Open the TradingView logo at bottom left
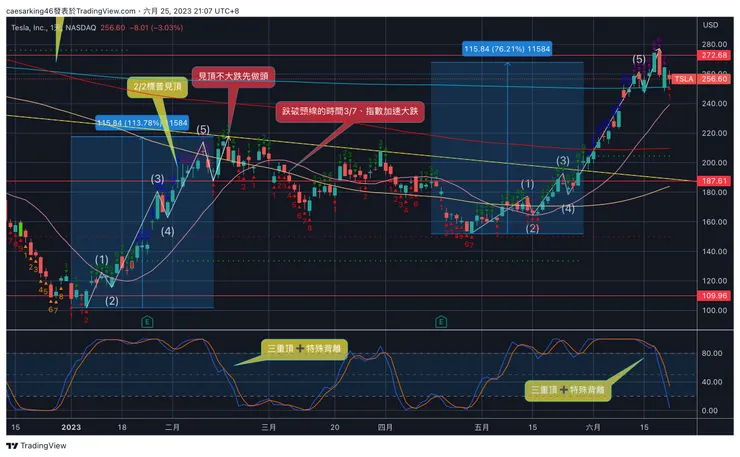Image resolution: width=740 pixels, height=457 pixels. point(36,446)
